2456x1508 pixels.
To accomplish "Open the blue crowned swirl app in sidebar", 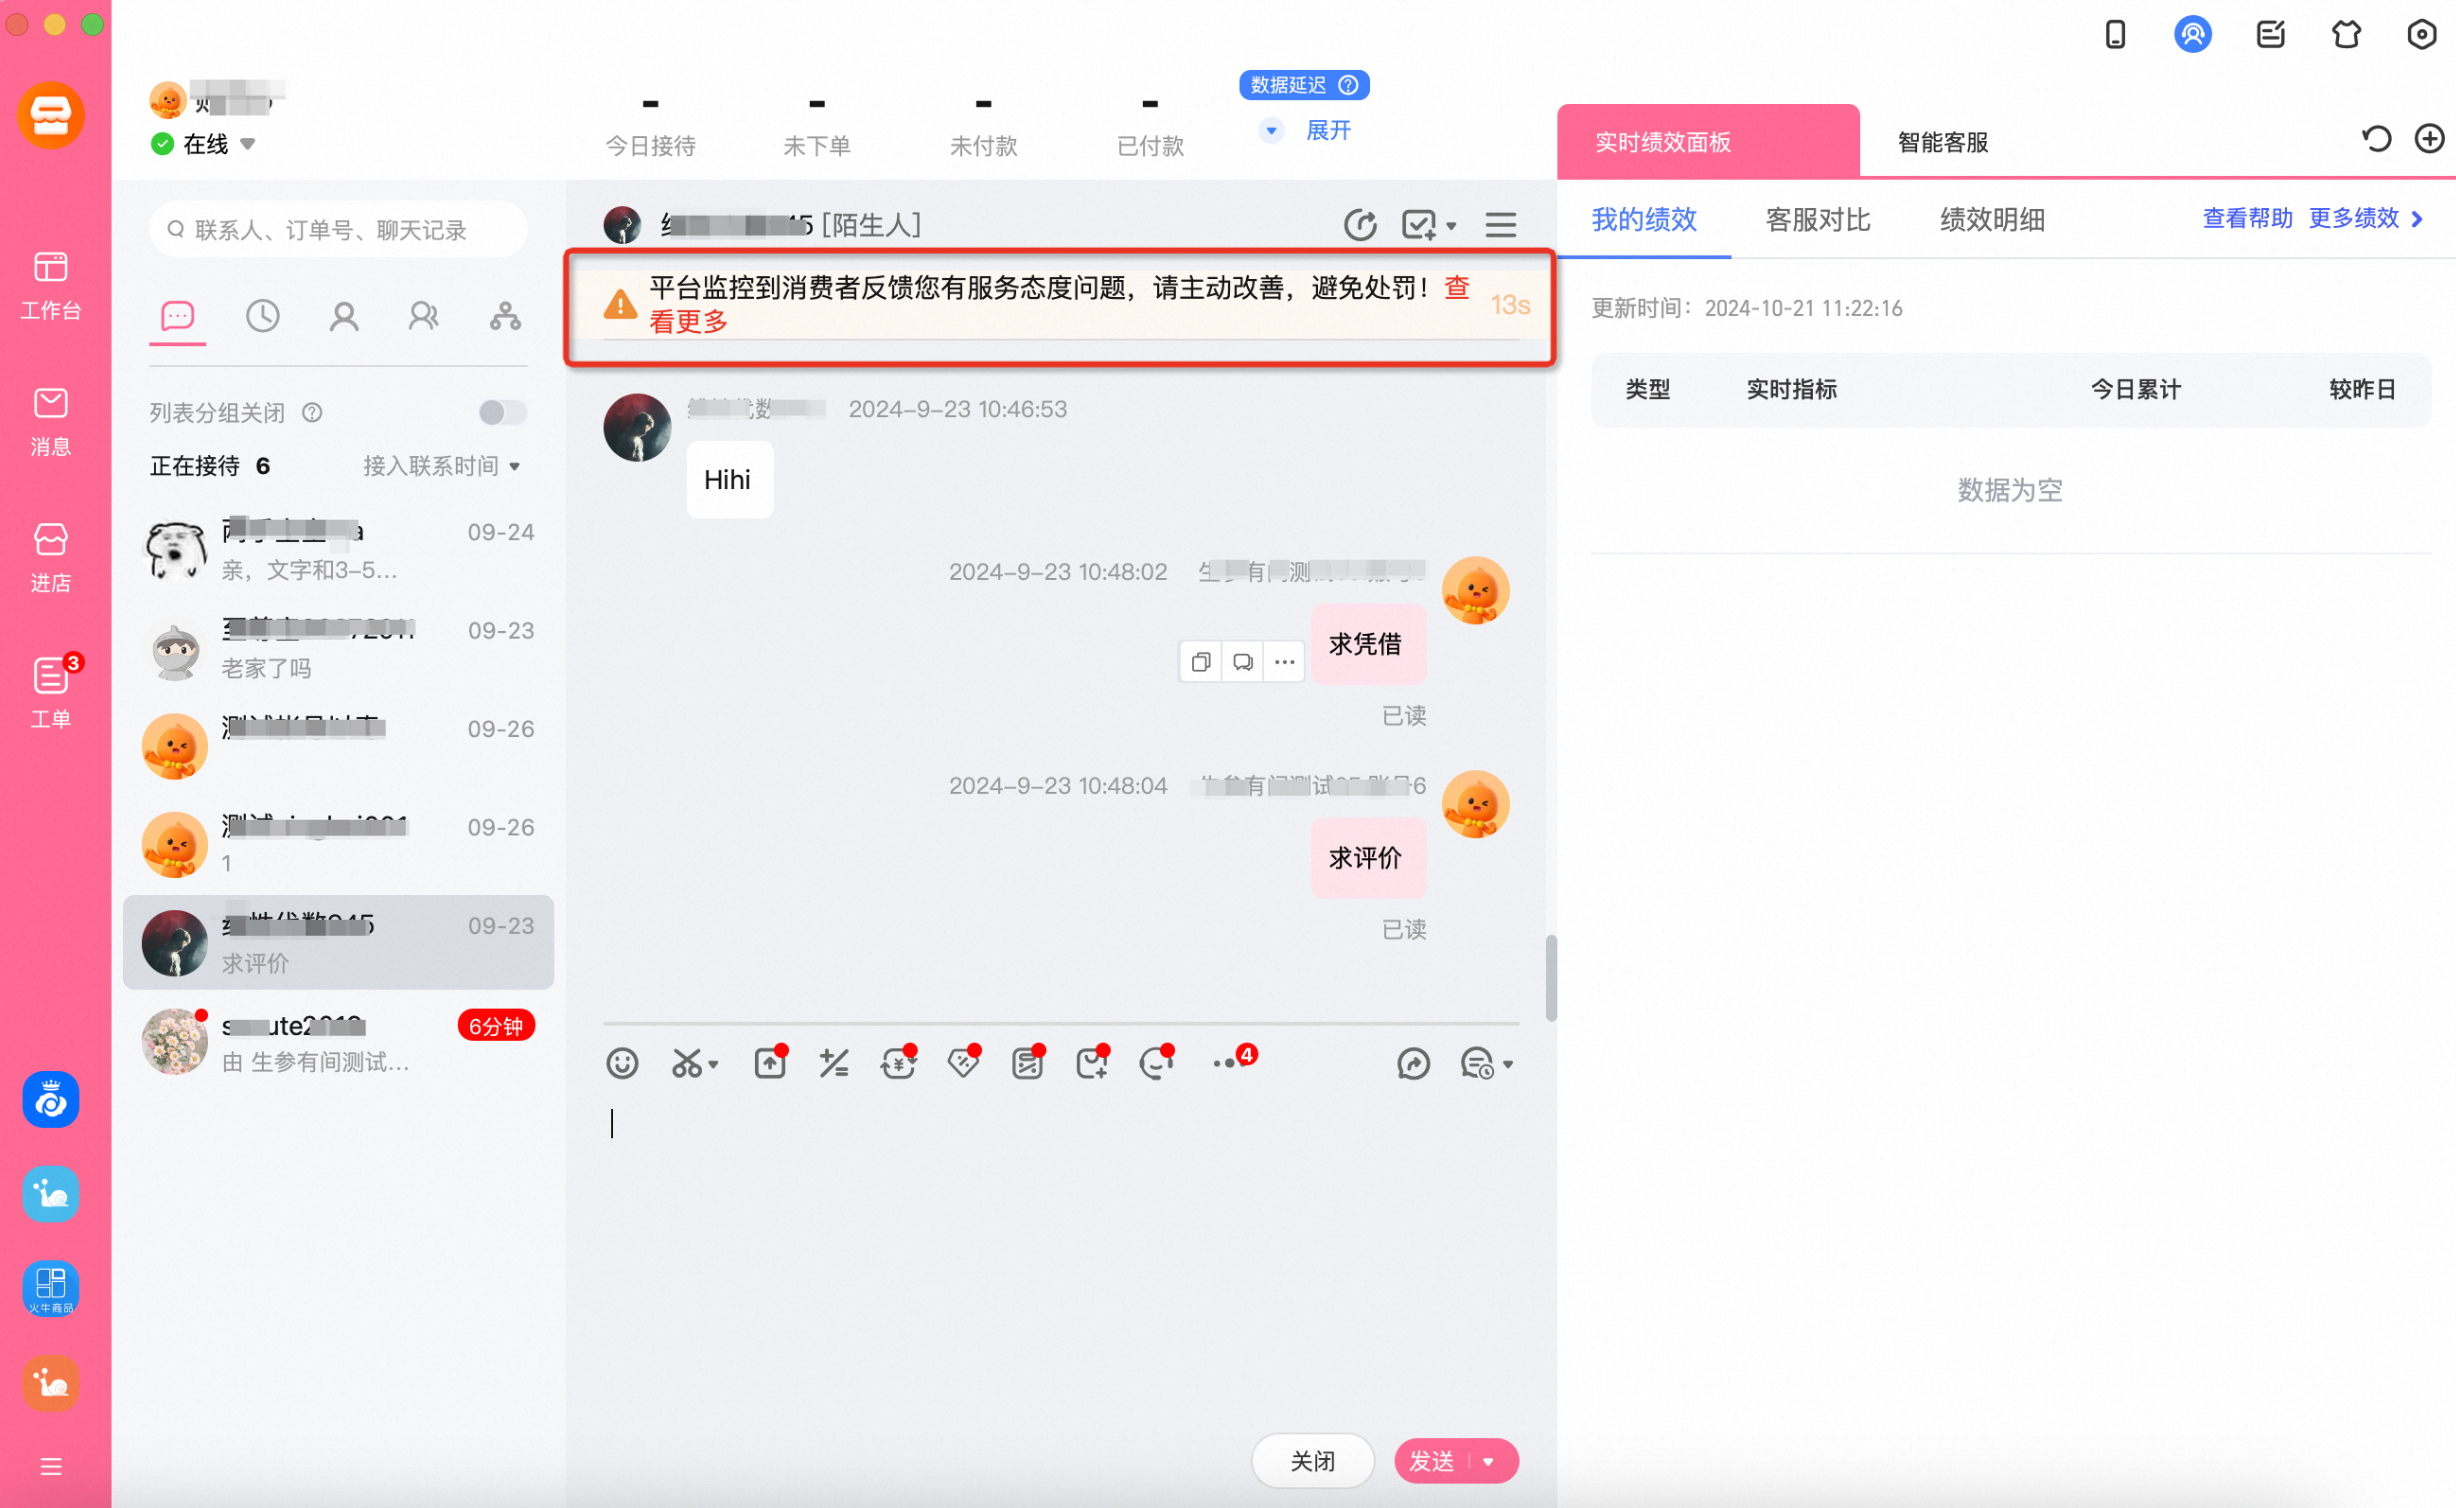I will 50,1100.
